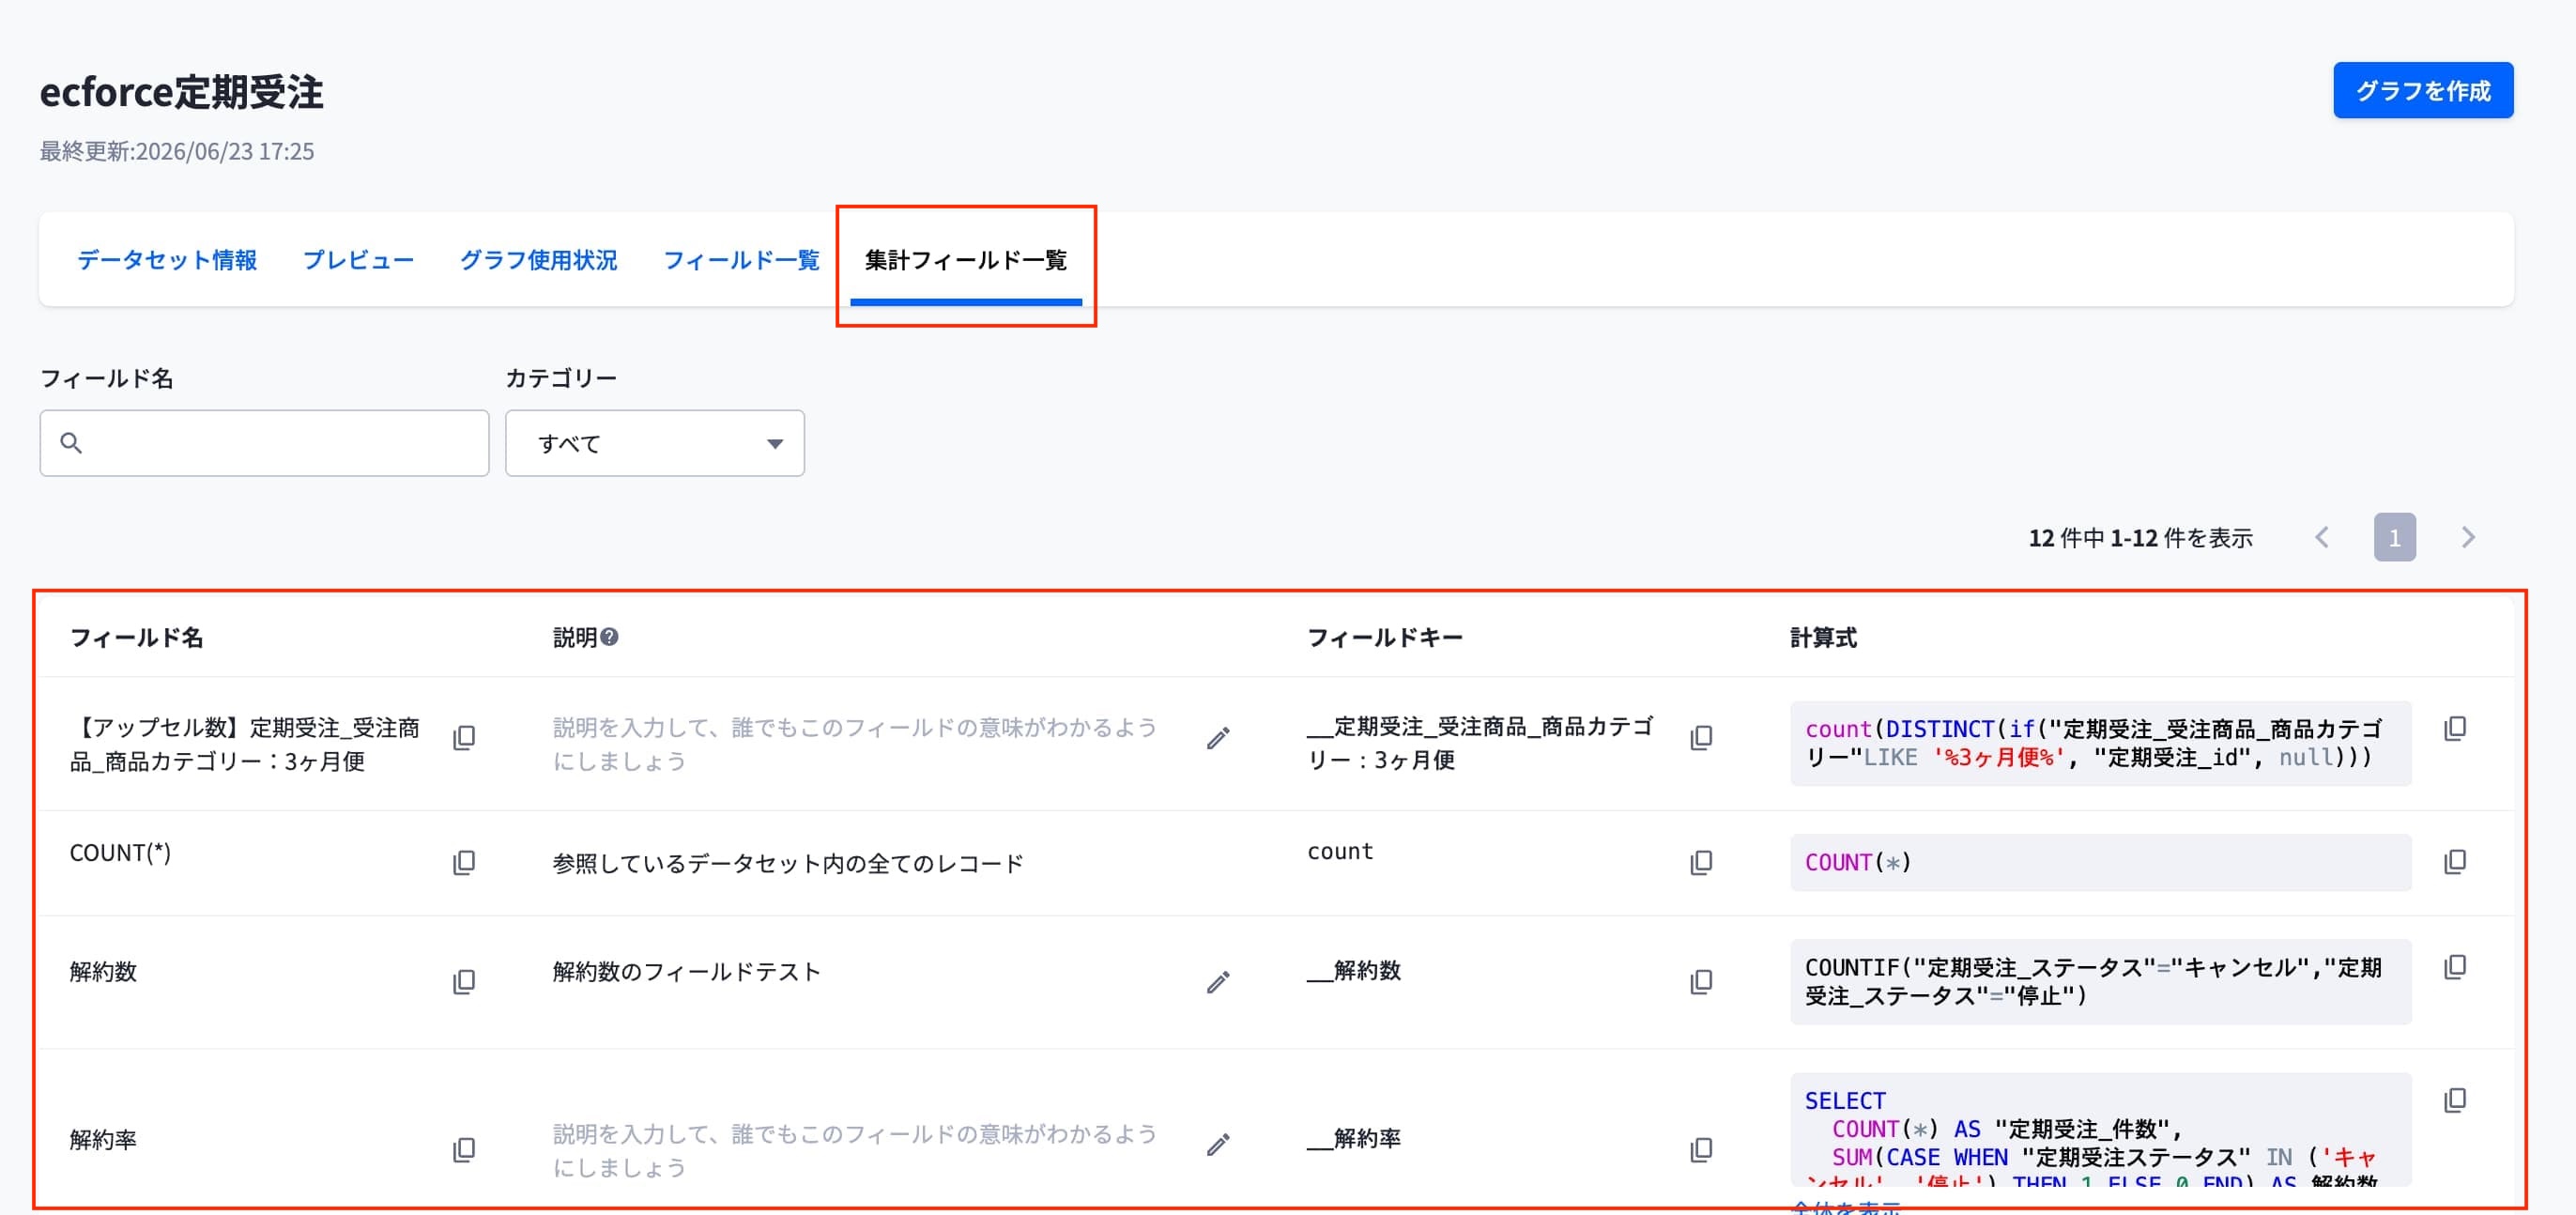This screenshot has width=2576, height=1215.
Task: Click the search magnifier icon
Action: tap(71, 443)
